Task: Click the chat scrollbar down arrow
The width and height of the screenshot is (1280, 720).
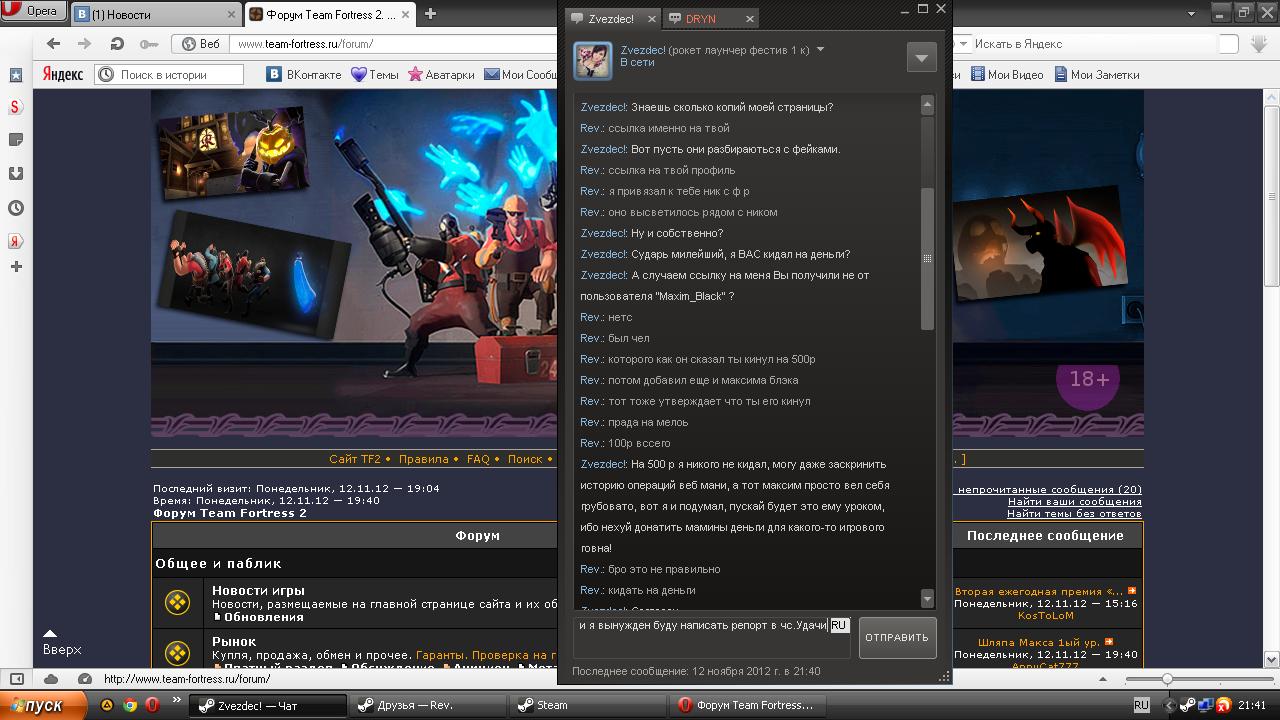Action: tap(927, 599)
